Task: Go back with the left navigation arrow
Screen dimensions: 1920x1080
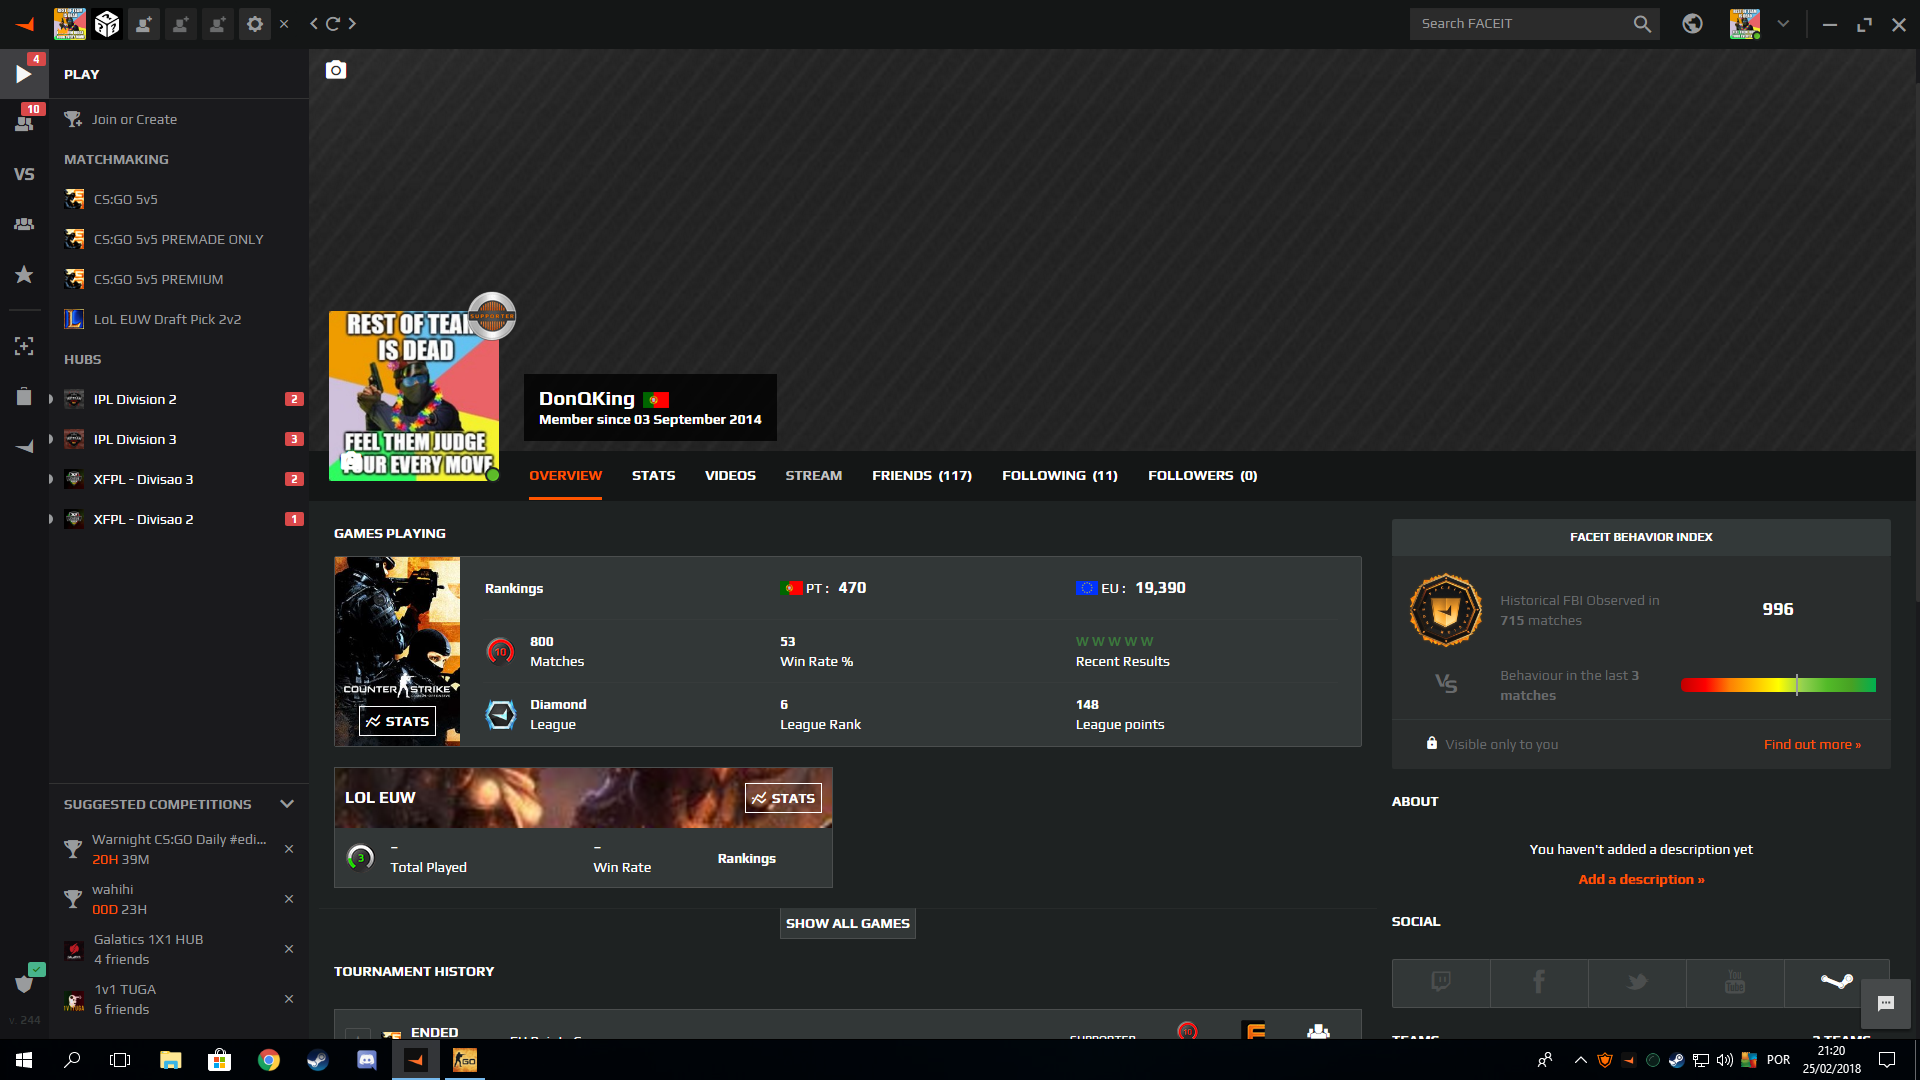Action: [x=314, y=24]
